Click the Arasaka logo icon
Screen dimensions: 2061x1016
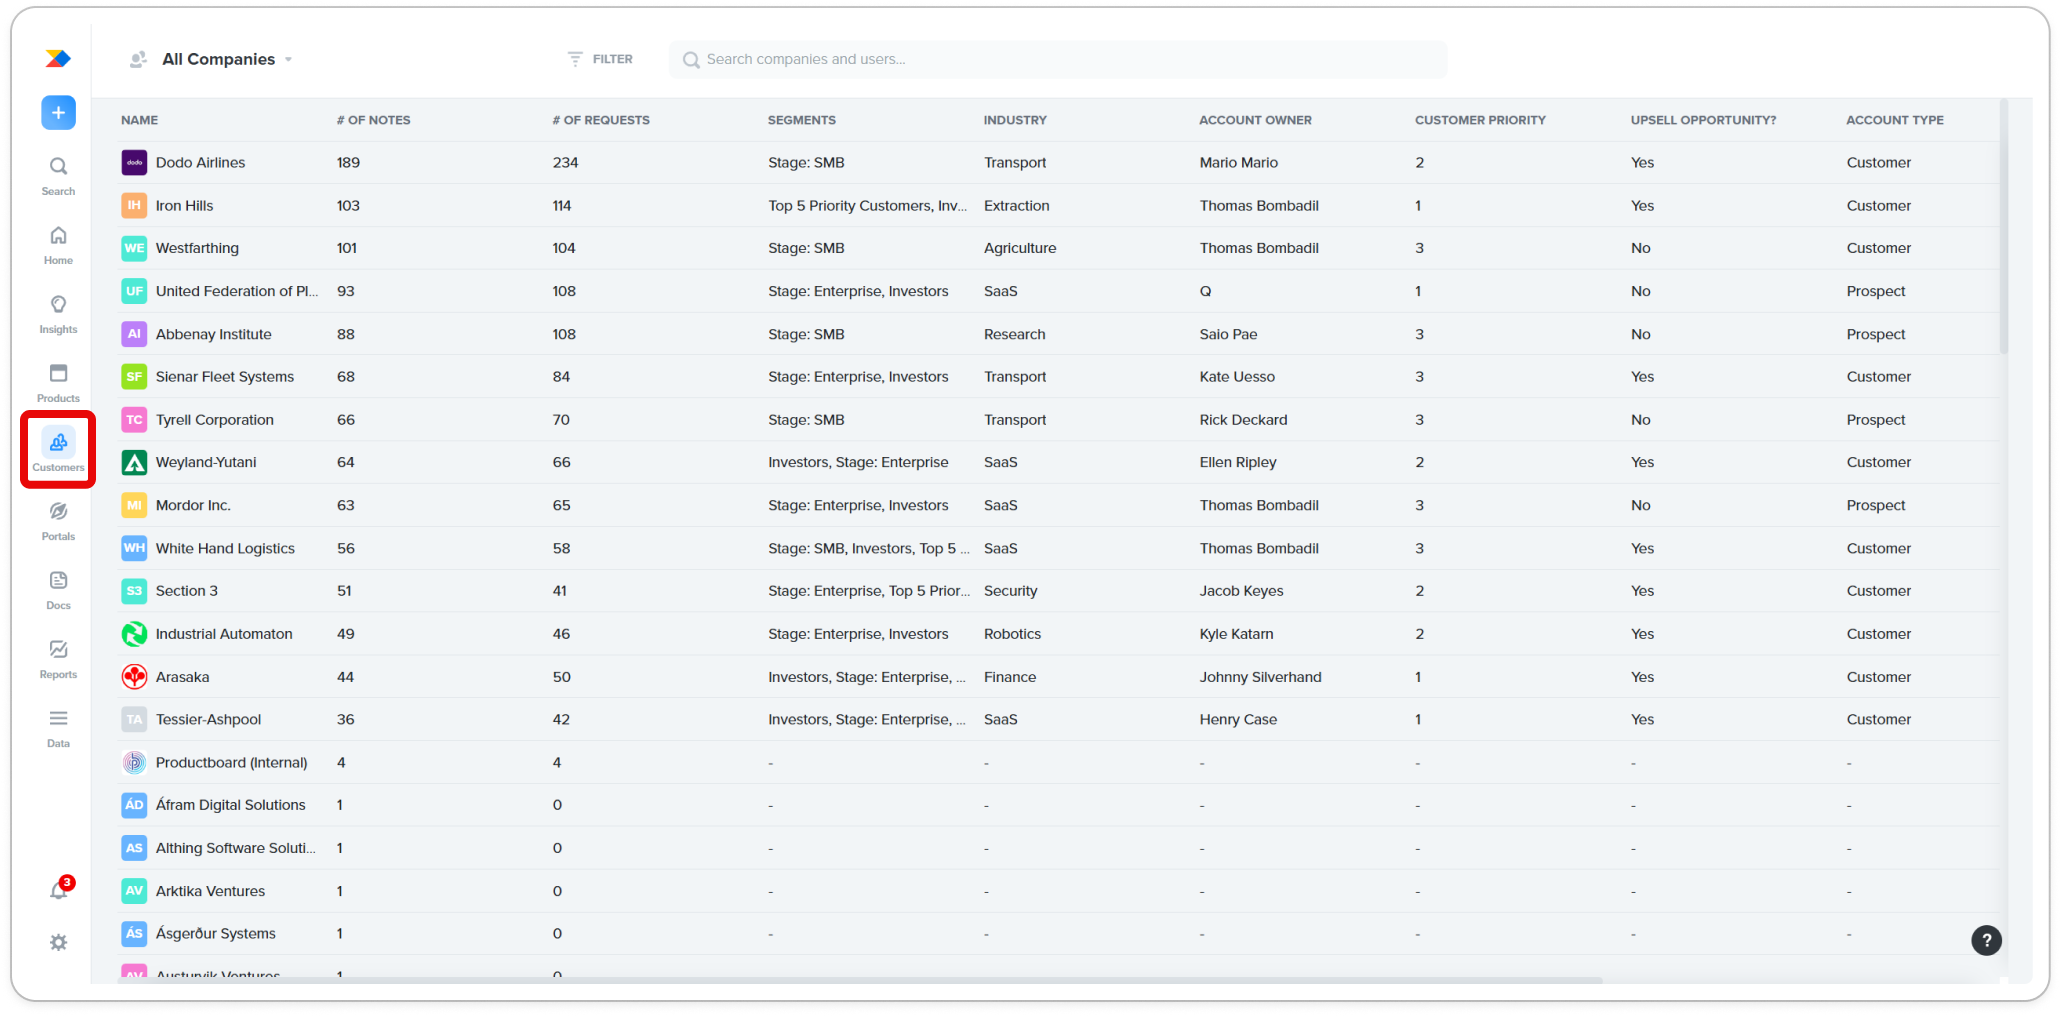(134, 677)
